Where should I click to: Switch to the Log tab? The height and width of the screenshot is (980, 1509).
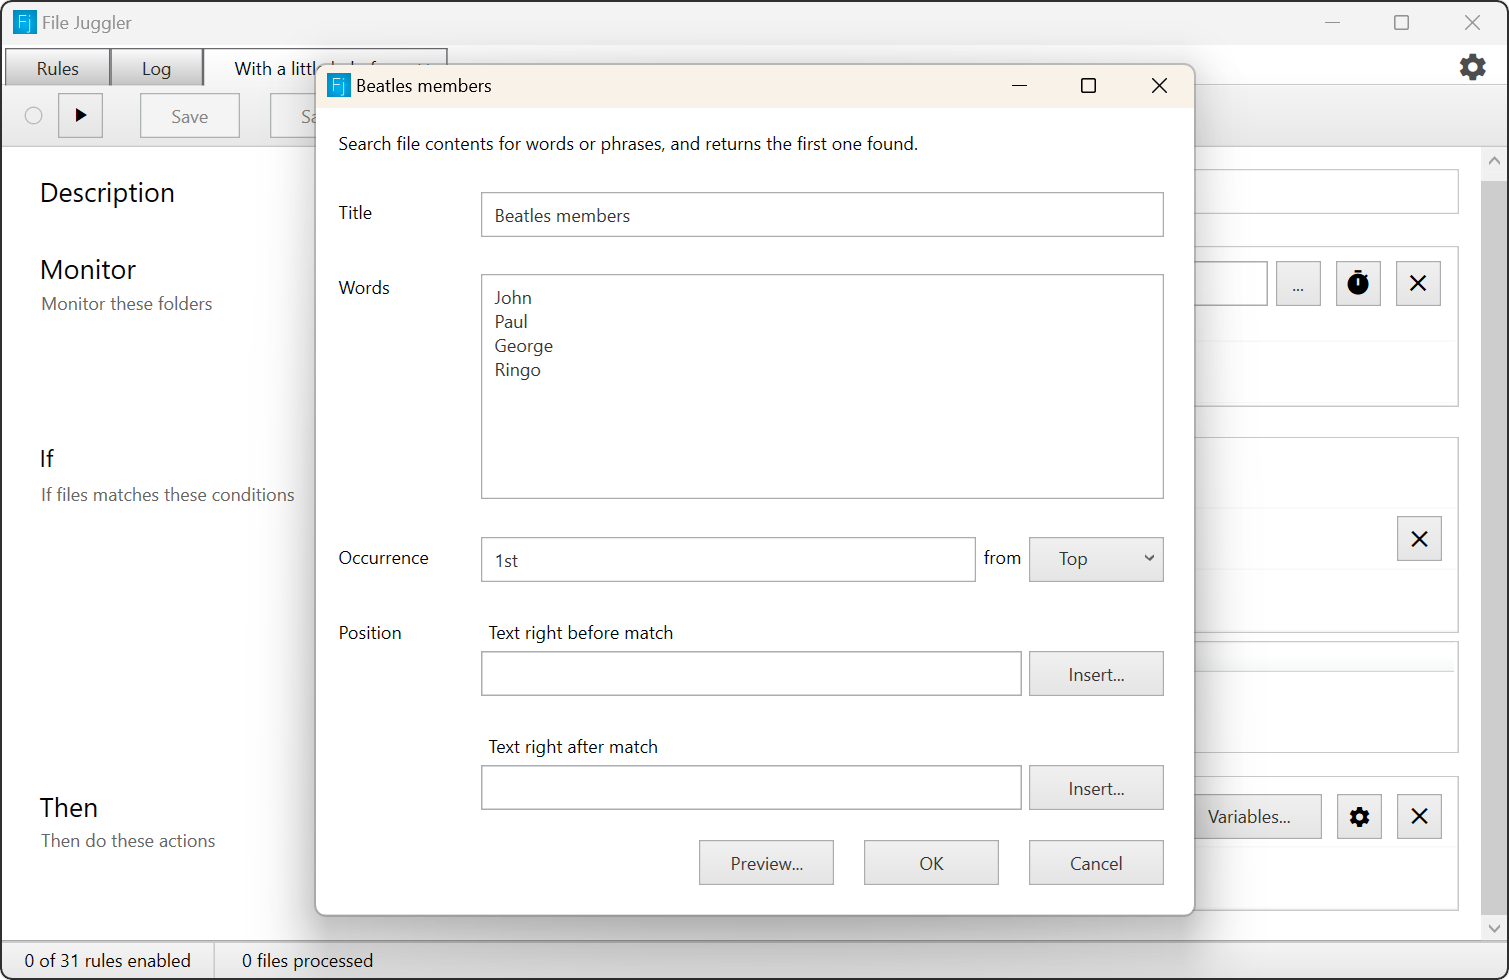click(156, 68)
